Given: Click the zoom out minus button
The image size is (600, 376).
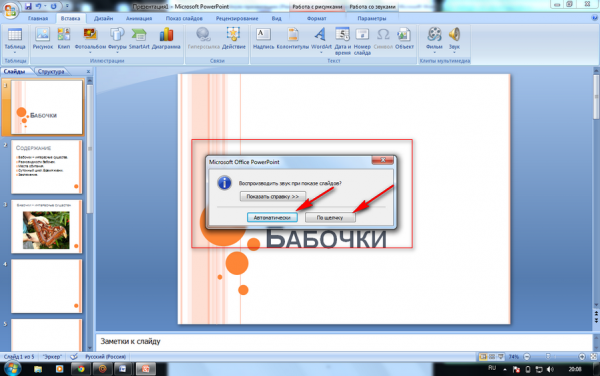Looking at the screenshot, I should [x=527, y=356].
